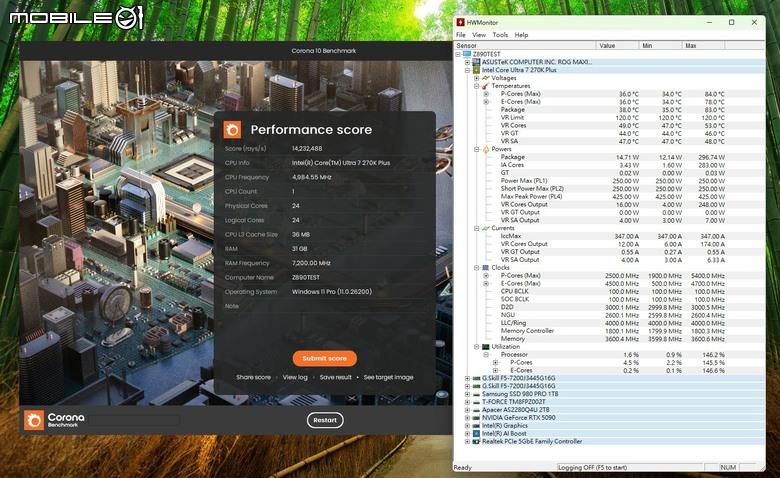Image resolution: width=780 pixels, height=478 pixels.
Task: Click the Value column header
Action: [x=617, y=45]
